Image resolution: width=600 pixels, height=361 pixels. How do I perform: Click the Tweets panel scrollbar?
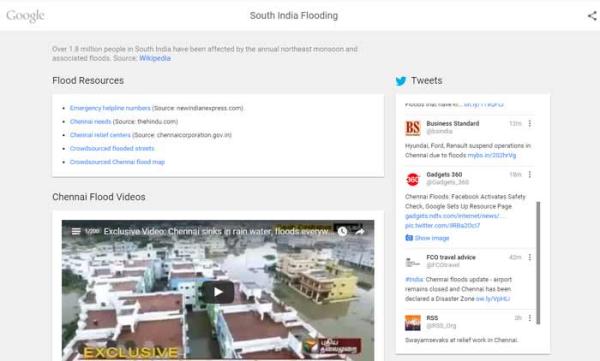(538, 263)
